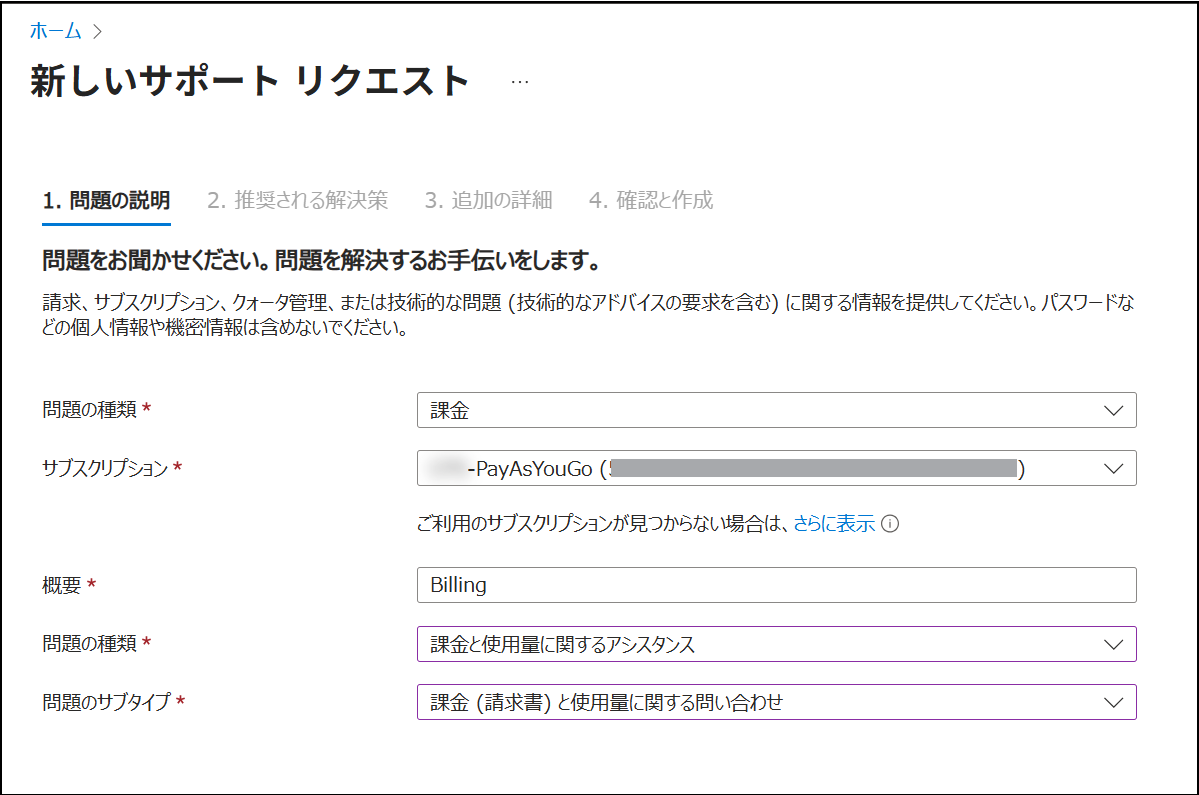
Task: Click the chevron of the 課金 (請求書) subtype dropdown
Action: pyautogui.click(x=1113, y=702)
